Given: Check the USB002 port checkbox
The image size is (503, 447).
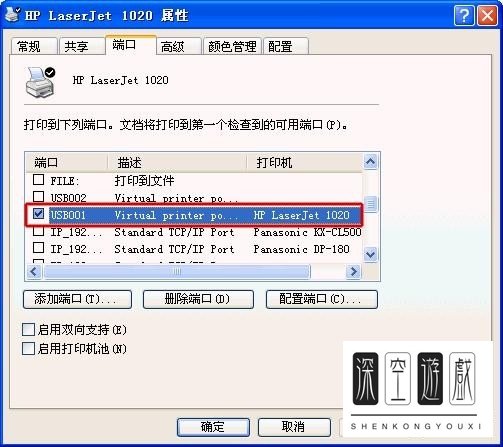Looking at the screenshot, I should pyautogui.click(x=39, y=197).
